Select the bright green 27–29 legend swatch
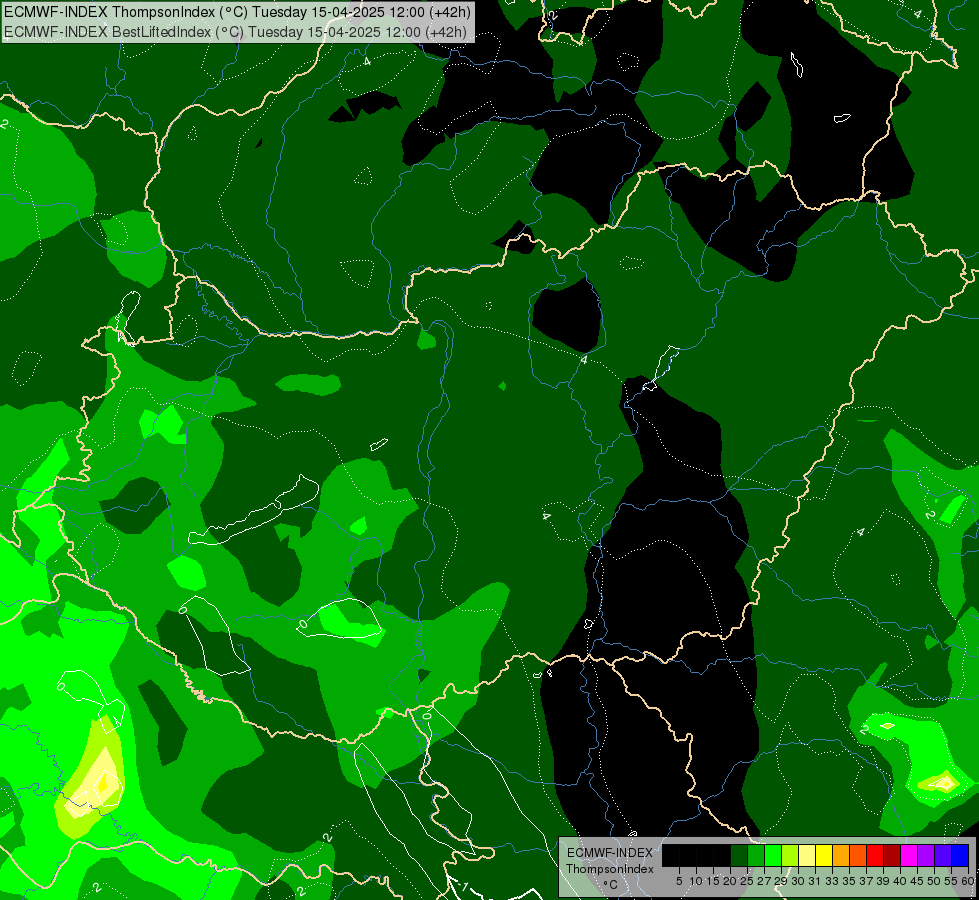The width and height of the screenshot is (979, 900). click(x=774, y=855)
